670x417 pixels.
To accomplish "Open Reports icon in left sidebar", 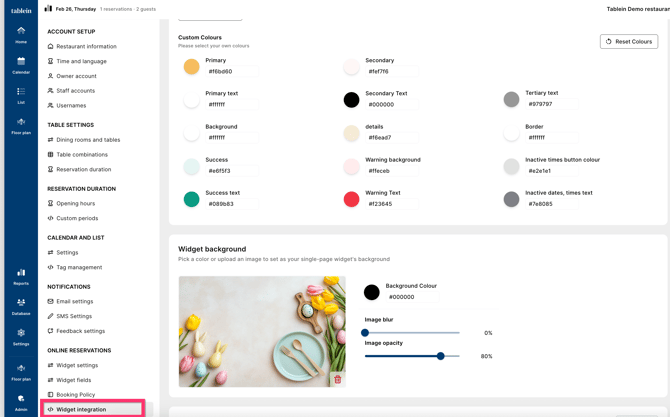I will coord(21,276).
